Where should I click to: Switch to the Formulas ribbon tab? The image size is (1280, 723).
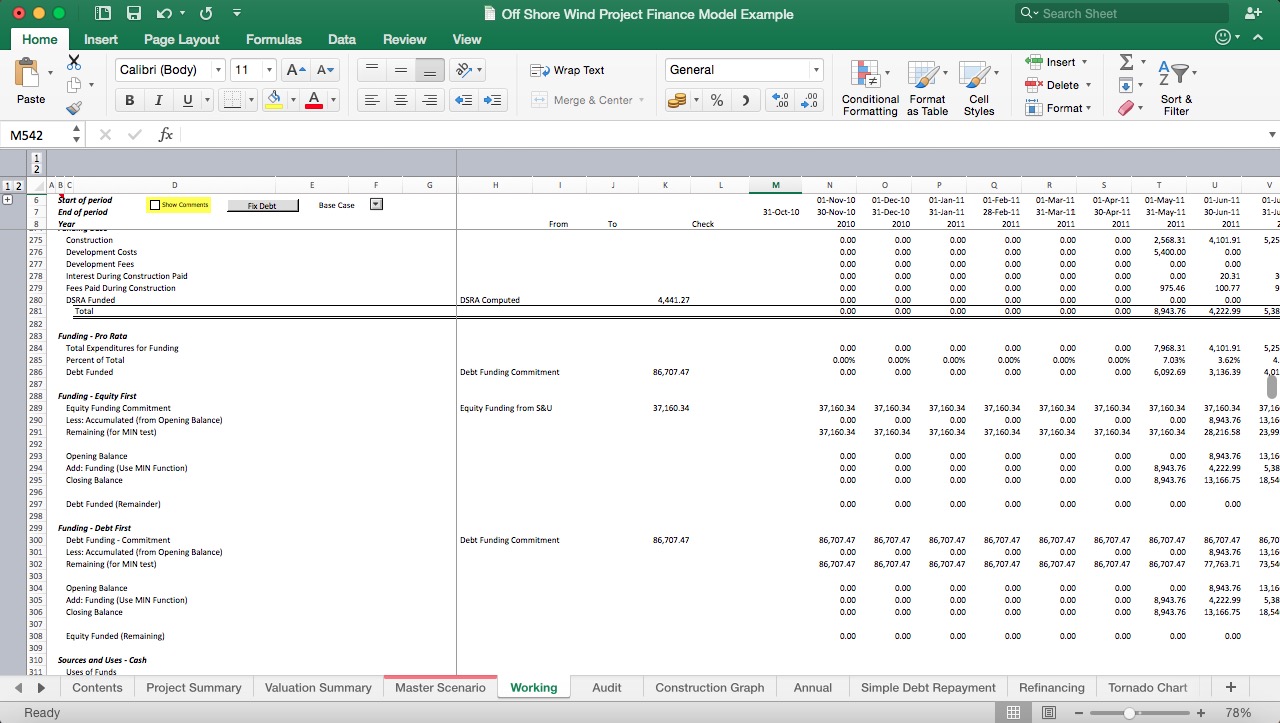273,39
